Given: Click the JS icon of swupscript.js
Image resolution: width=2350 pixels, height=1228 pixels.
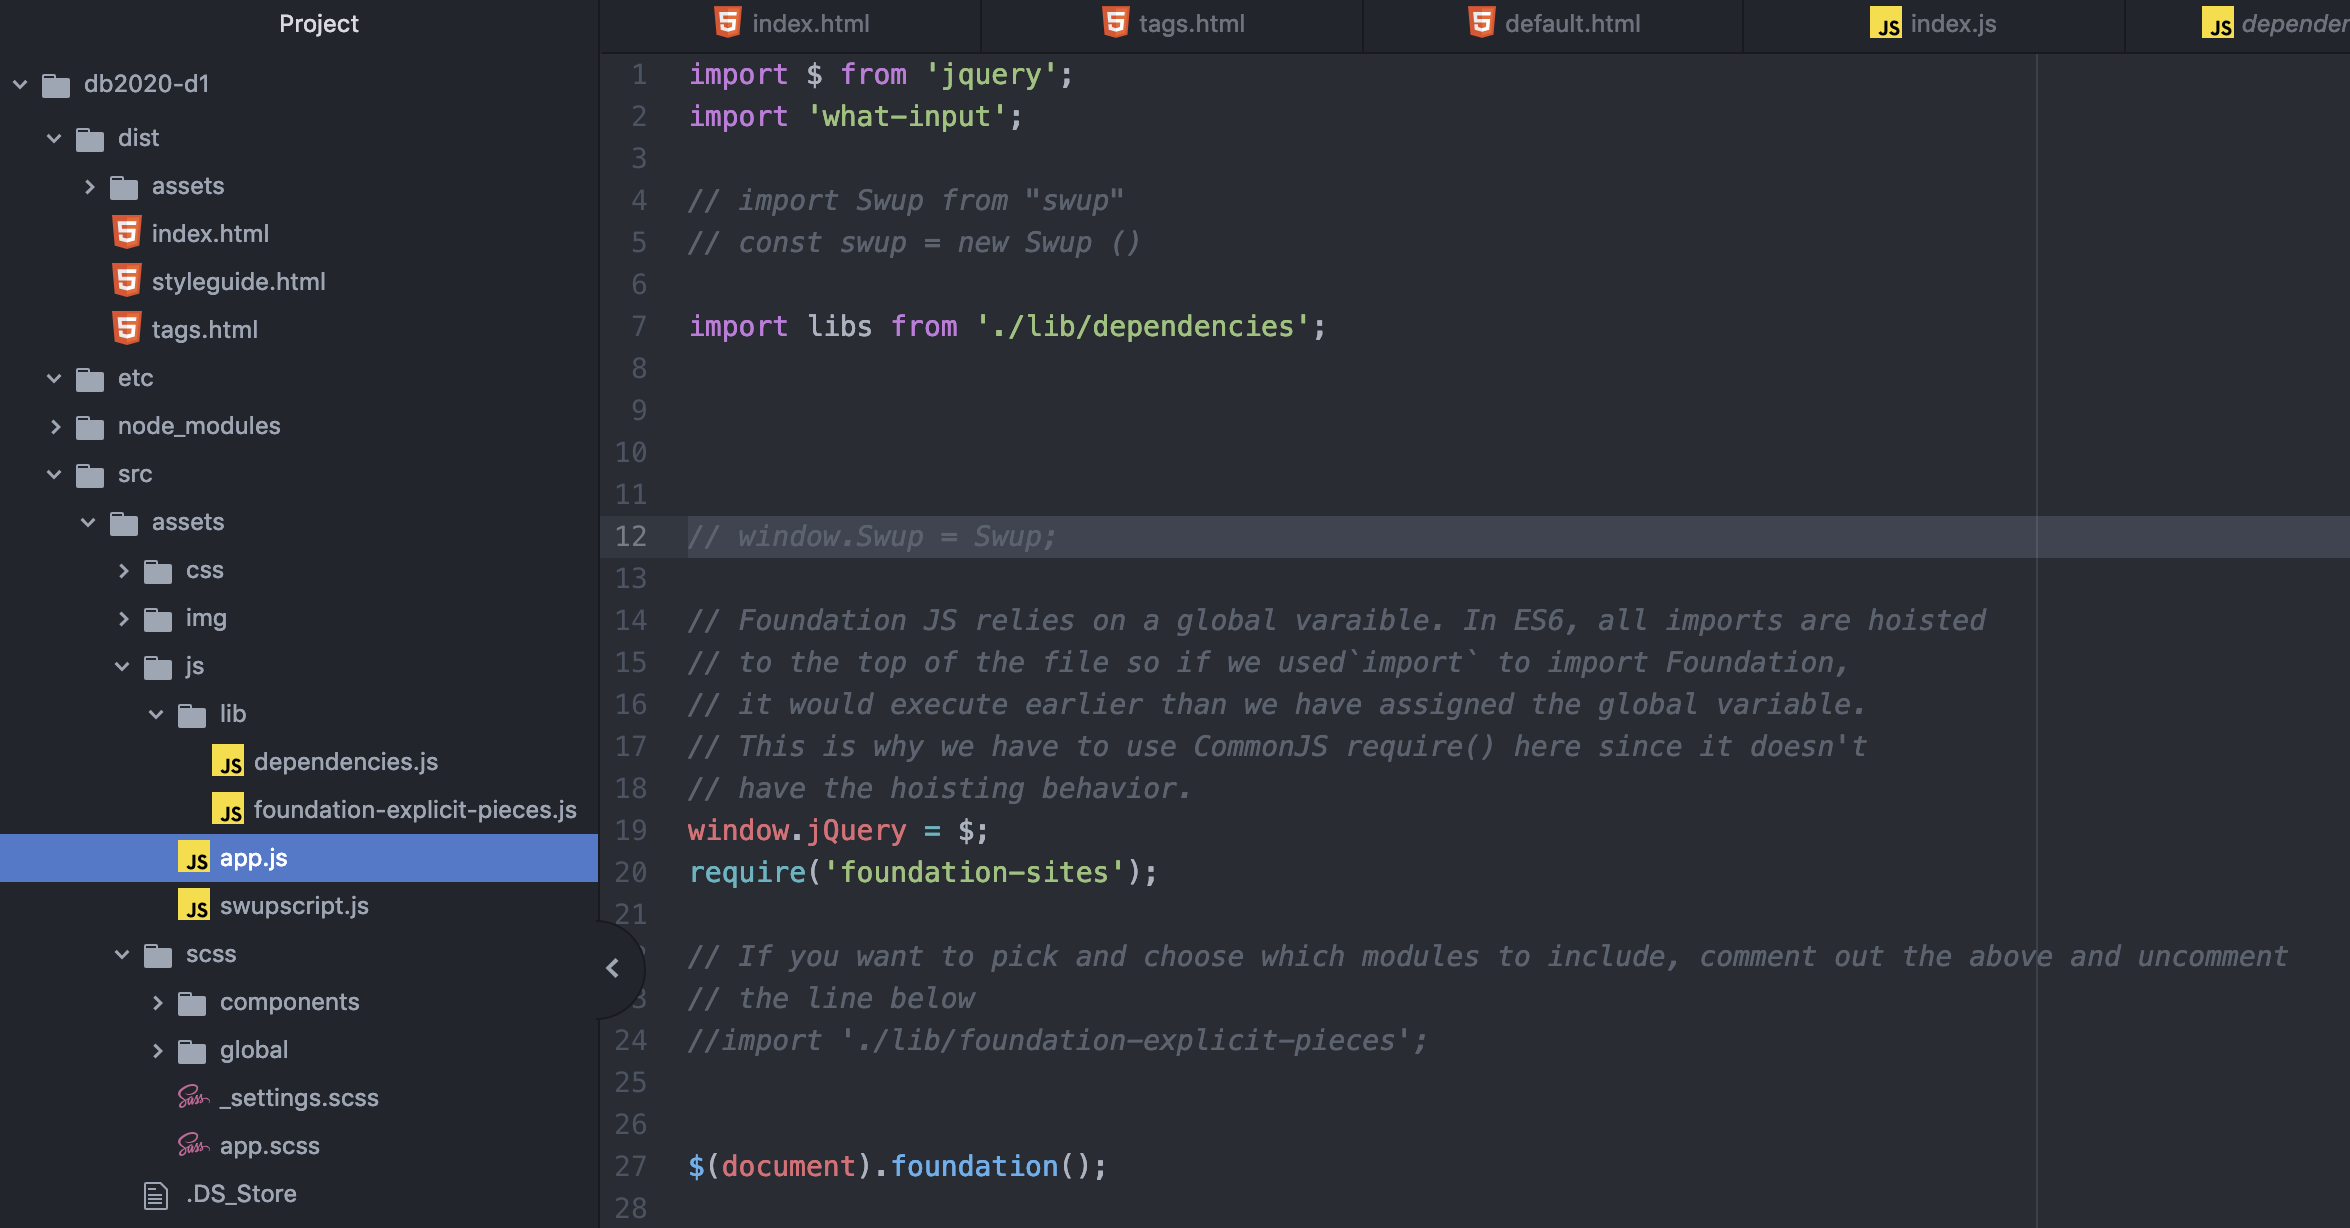Looking at the screenshot, I should [x=194, y=905].
